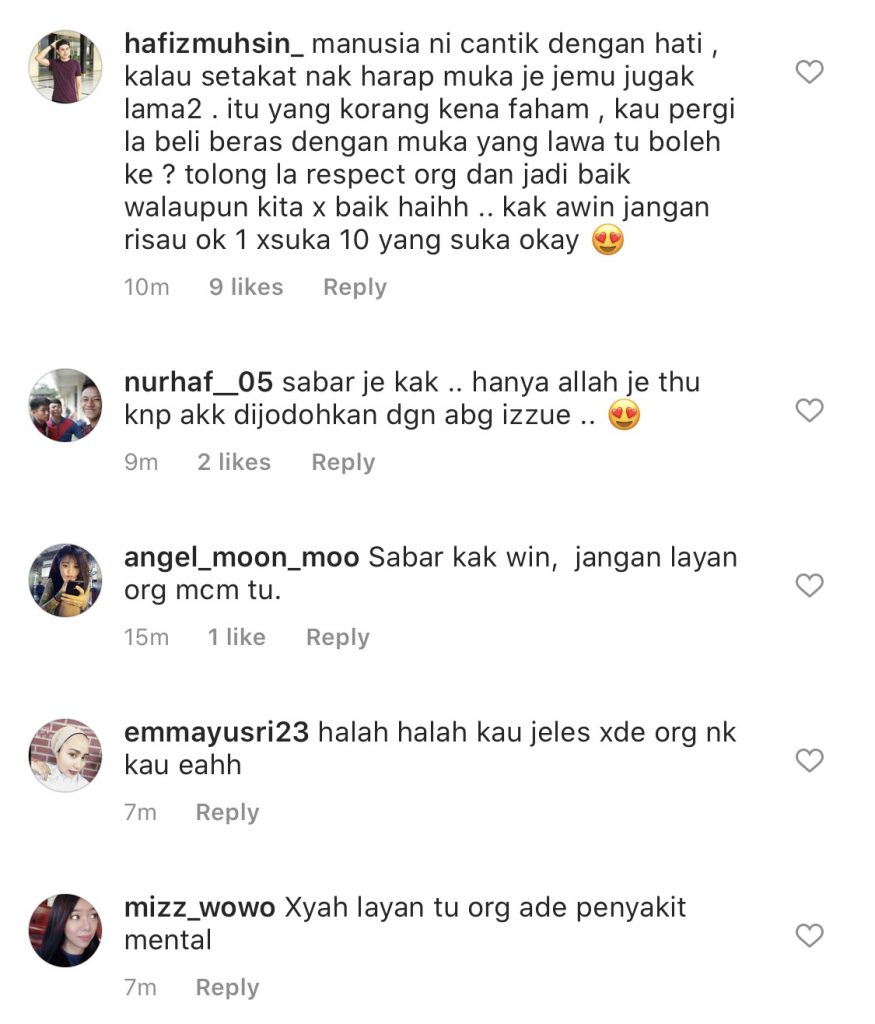Like mizz_wowo's comment with the heart
Viewport: 875px width, 1024px height.
[x=810, y=935]
